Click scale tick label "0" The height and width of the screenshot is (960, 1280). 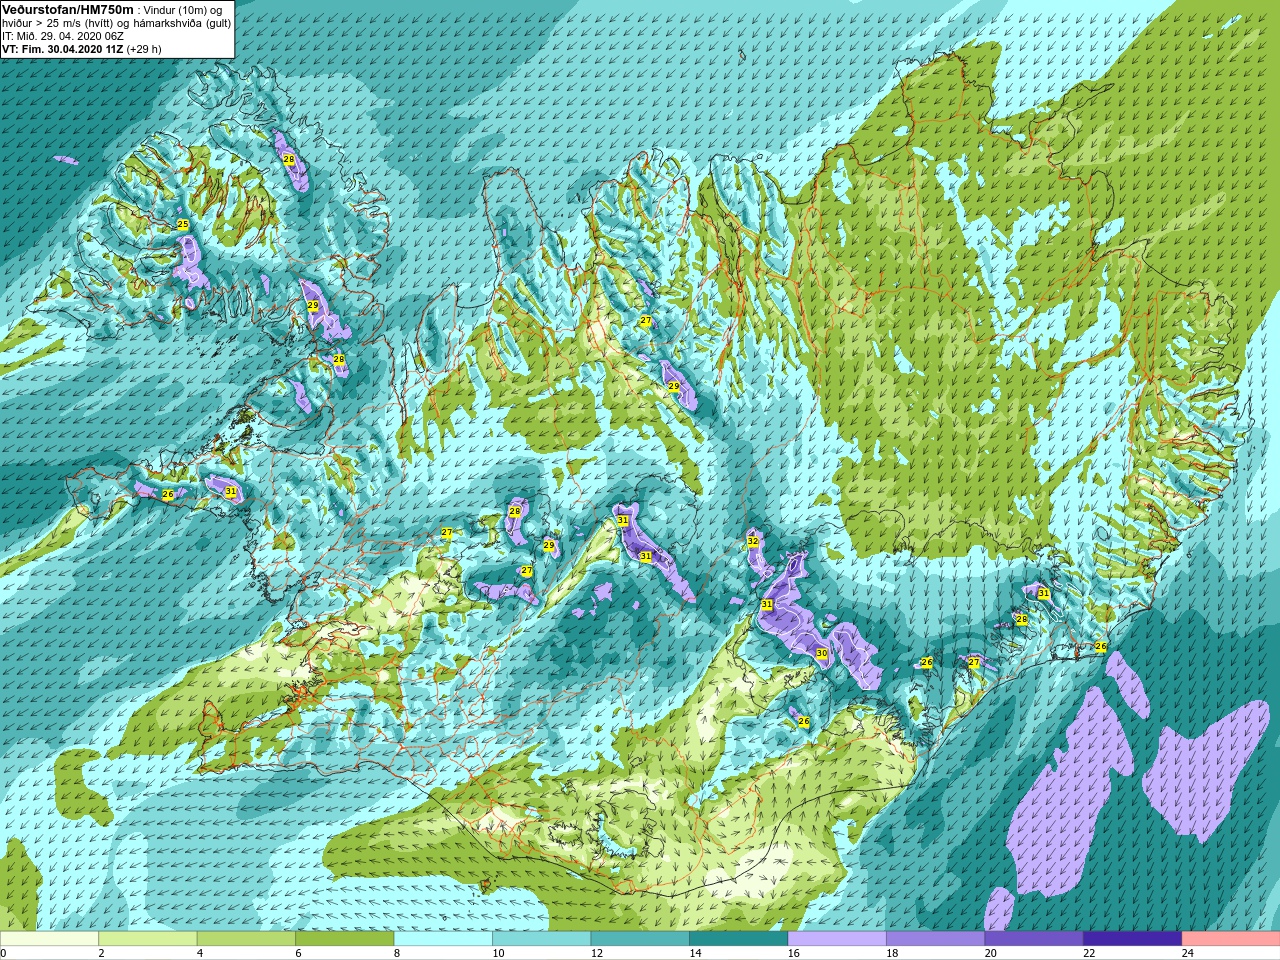tap(3, 953)
